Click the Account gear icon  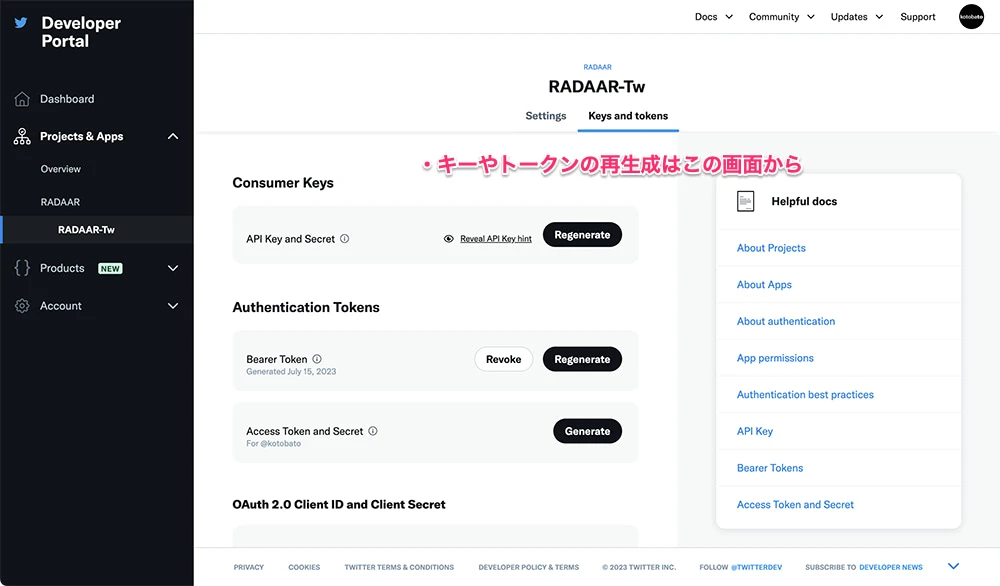pos(22,306)
